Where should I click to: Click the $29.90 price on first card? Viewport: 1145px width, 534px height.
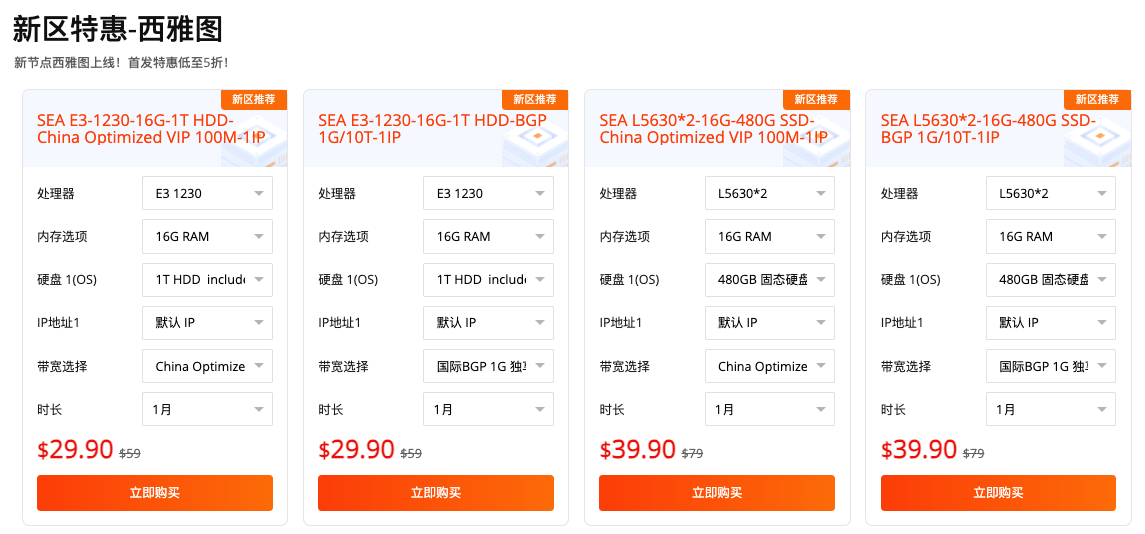(x=75, y=450)
